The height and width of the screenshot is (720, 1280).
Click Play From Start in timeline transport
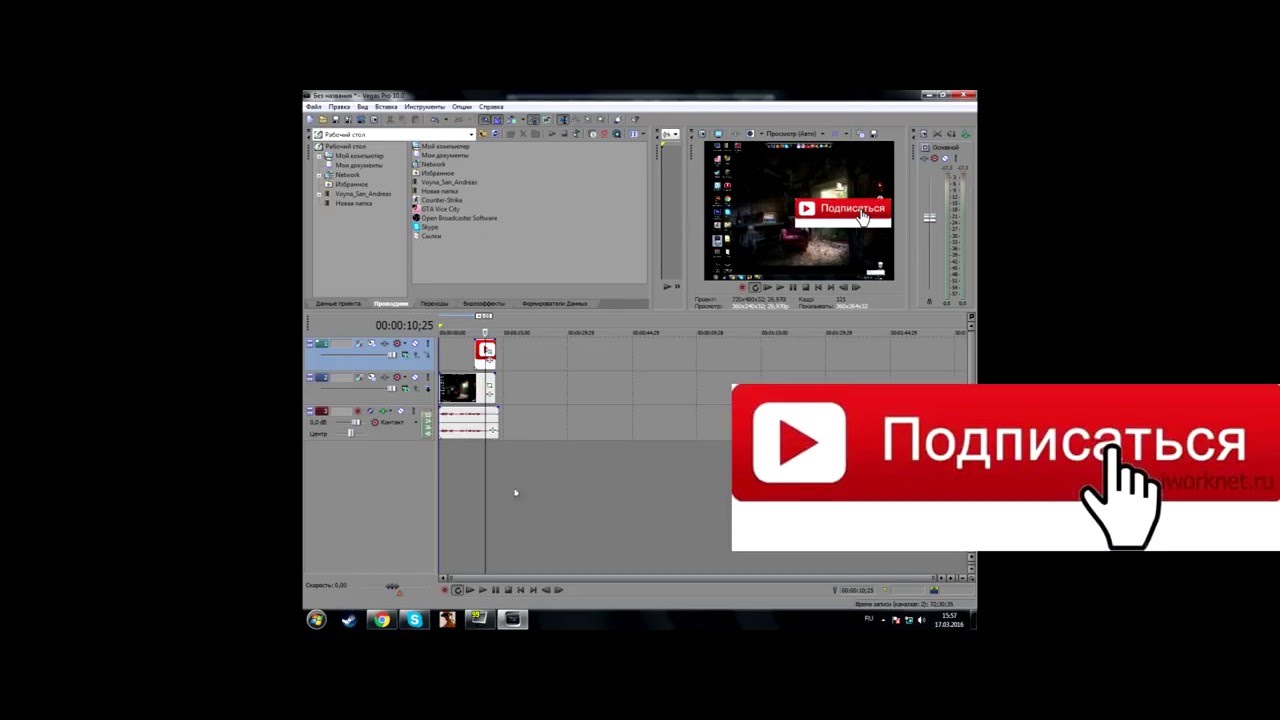pos(470,590)
